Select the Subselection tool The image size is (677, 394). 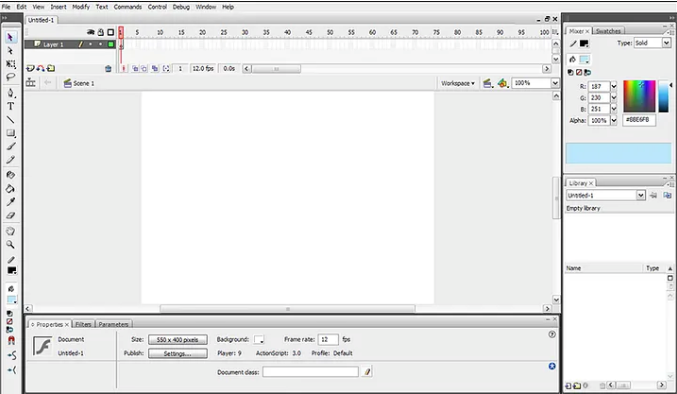click(x=10, y=51)
